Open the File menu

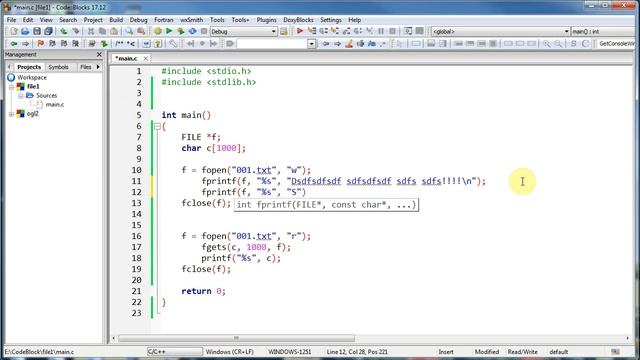pyautogui.click(x=11, y=20)
